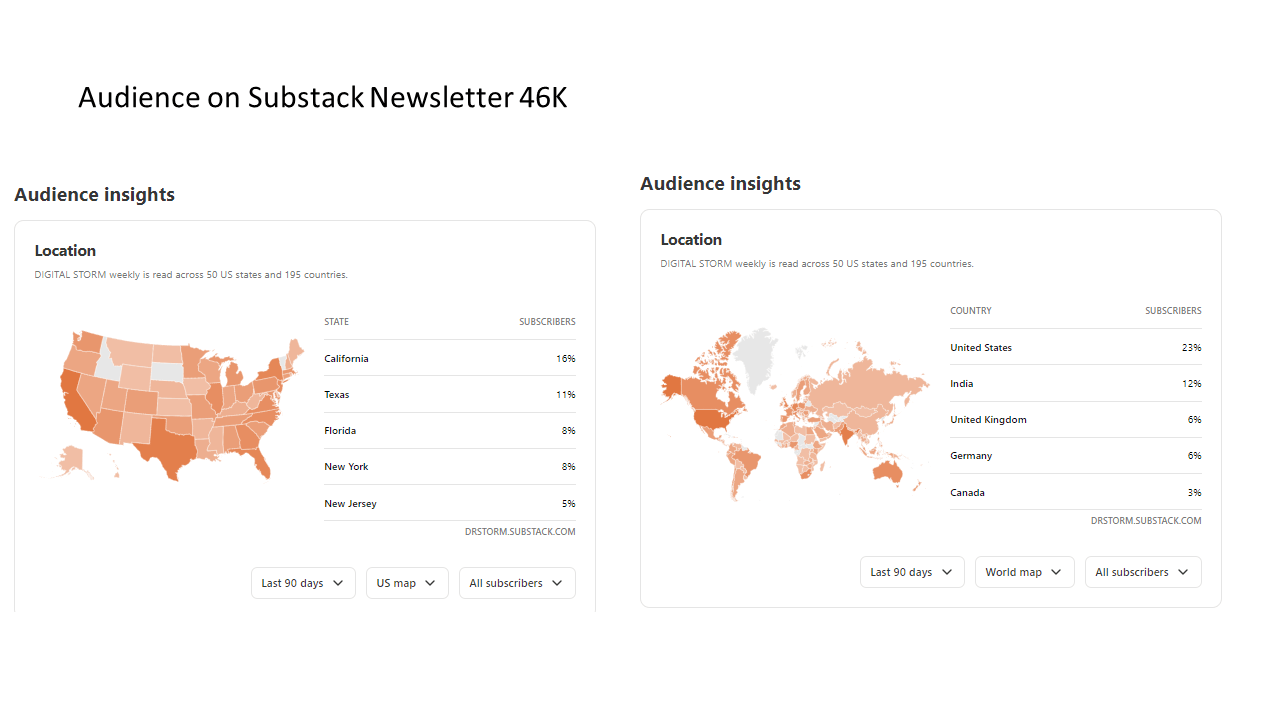Click the Canada row label

967,493
